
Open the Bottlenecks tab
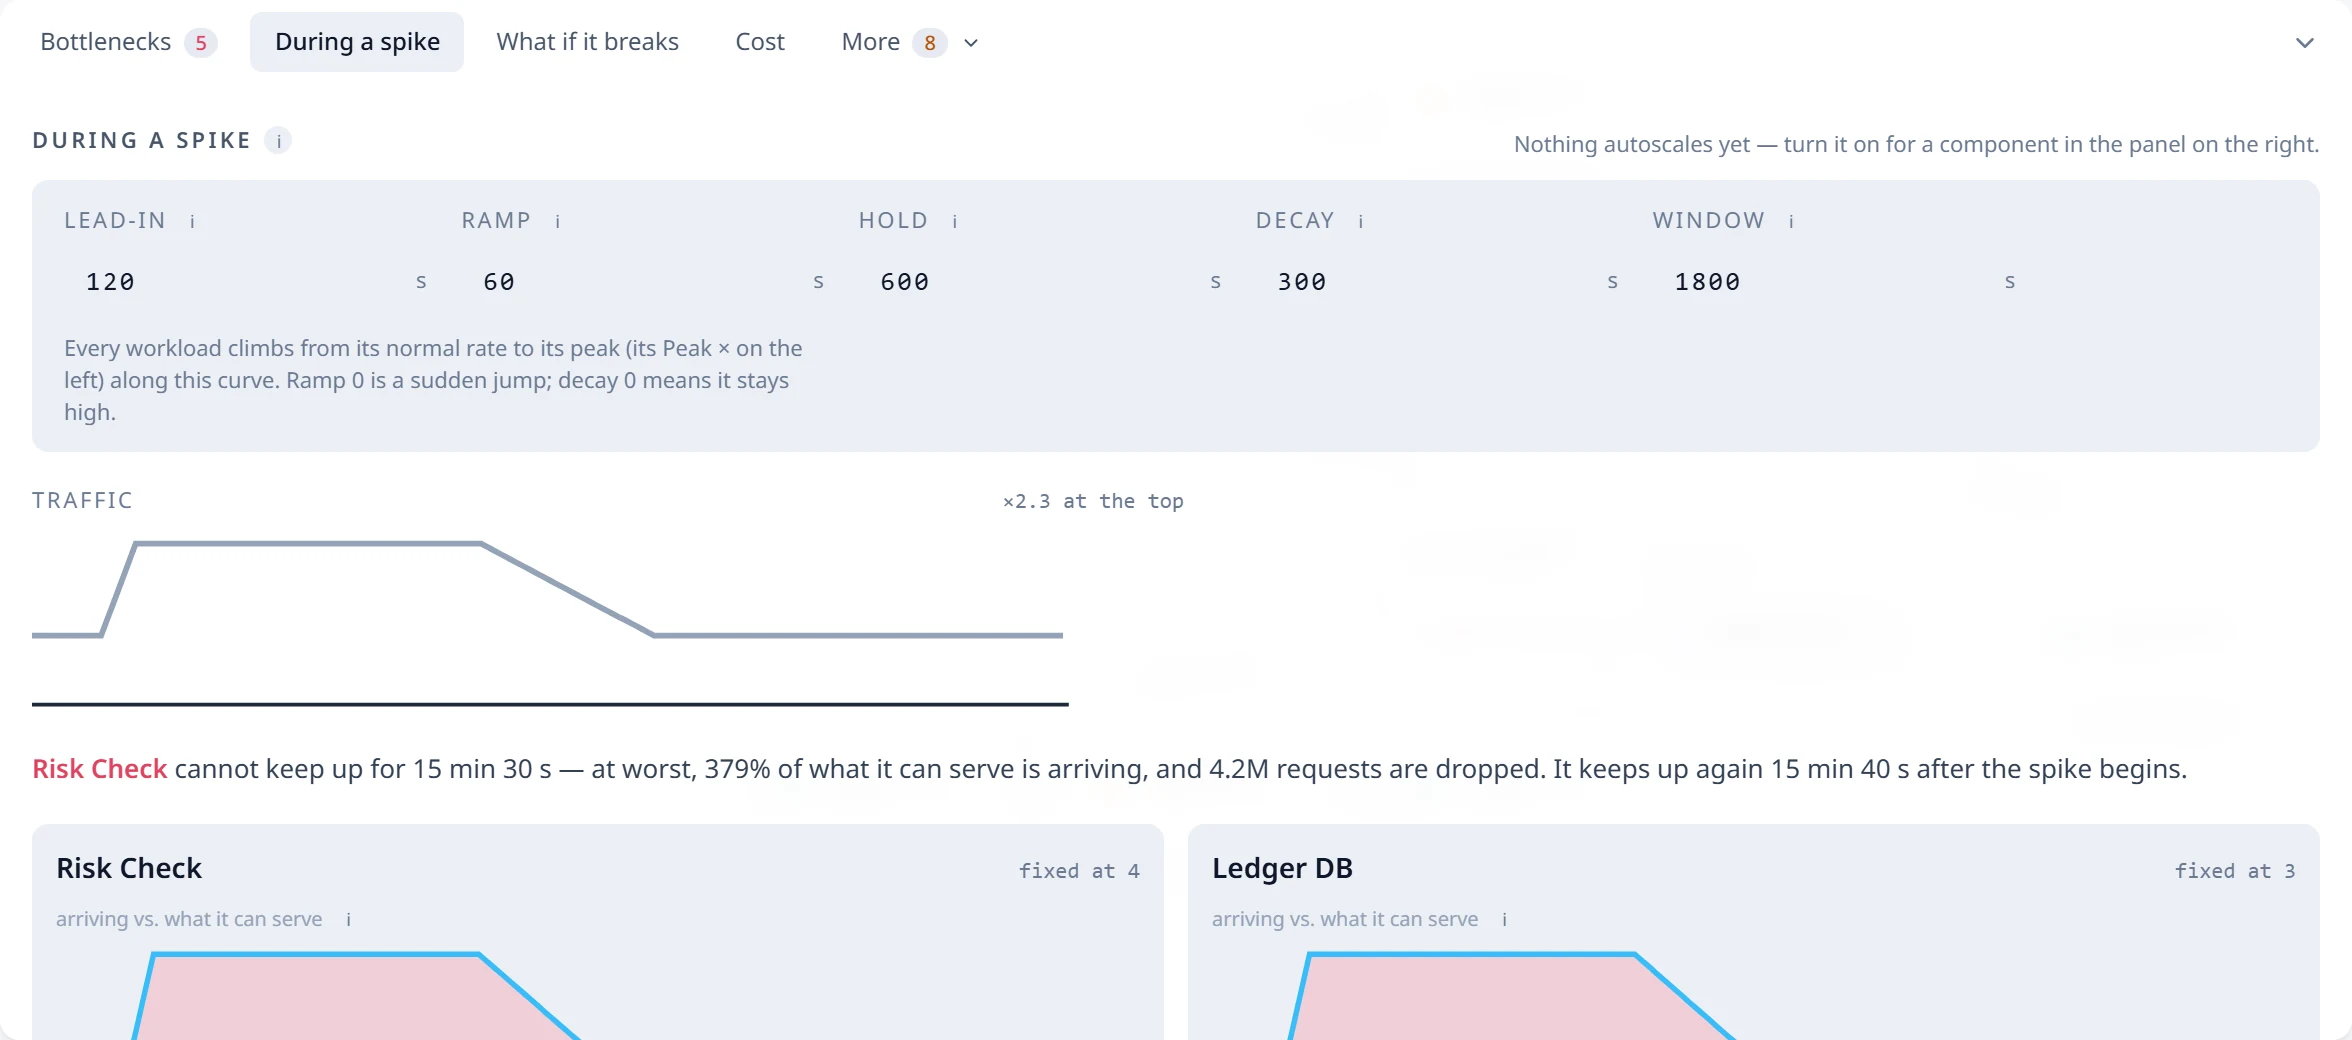[x=128, y=42]
